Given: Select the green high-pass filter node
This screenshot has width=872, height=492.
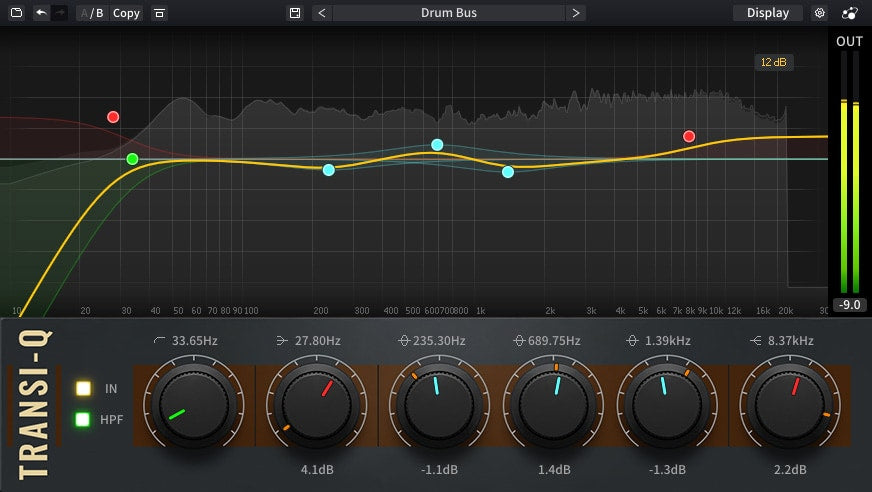Looking at the screenshot, I should click(132, 159).
